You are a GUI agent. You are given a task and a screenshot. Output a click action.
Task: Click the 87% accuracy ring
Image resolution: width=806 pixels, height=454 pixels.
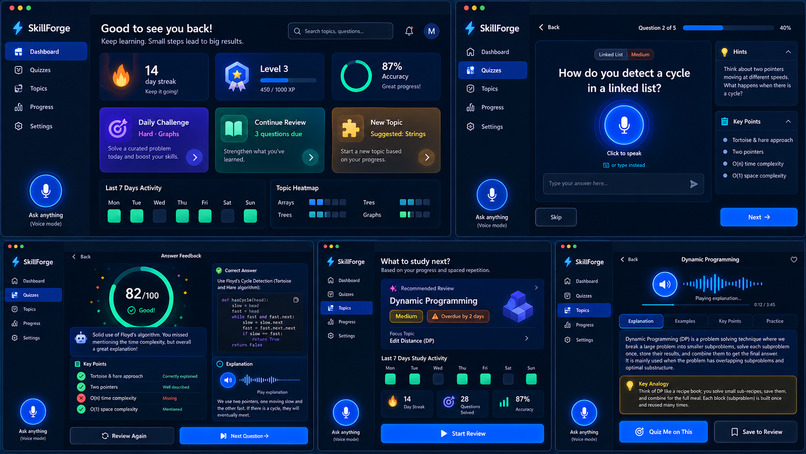(x=356, y=76)
